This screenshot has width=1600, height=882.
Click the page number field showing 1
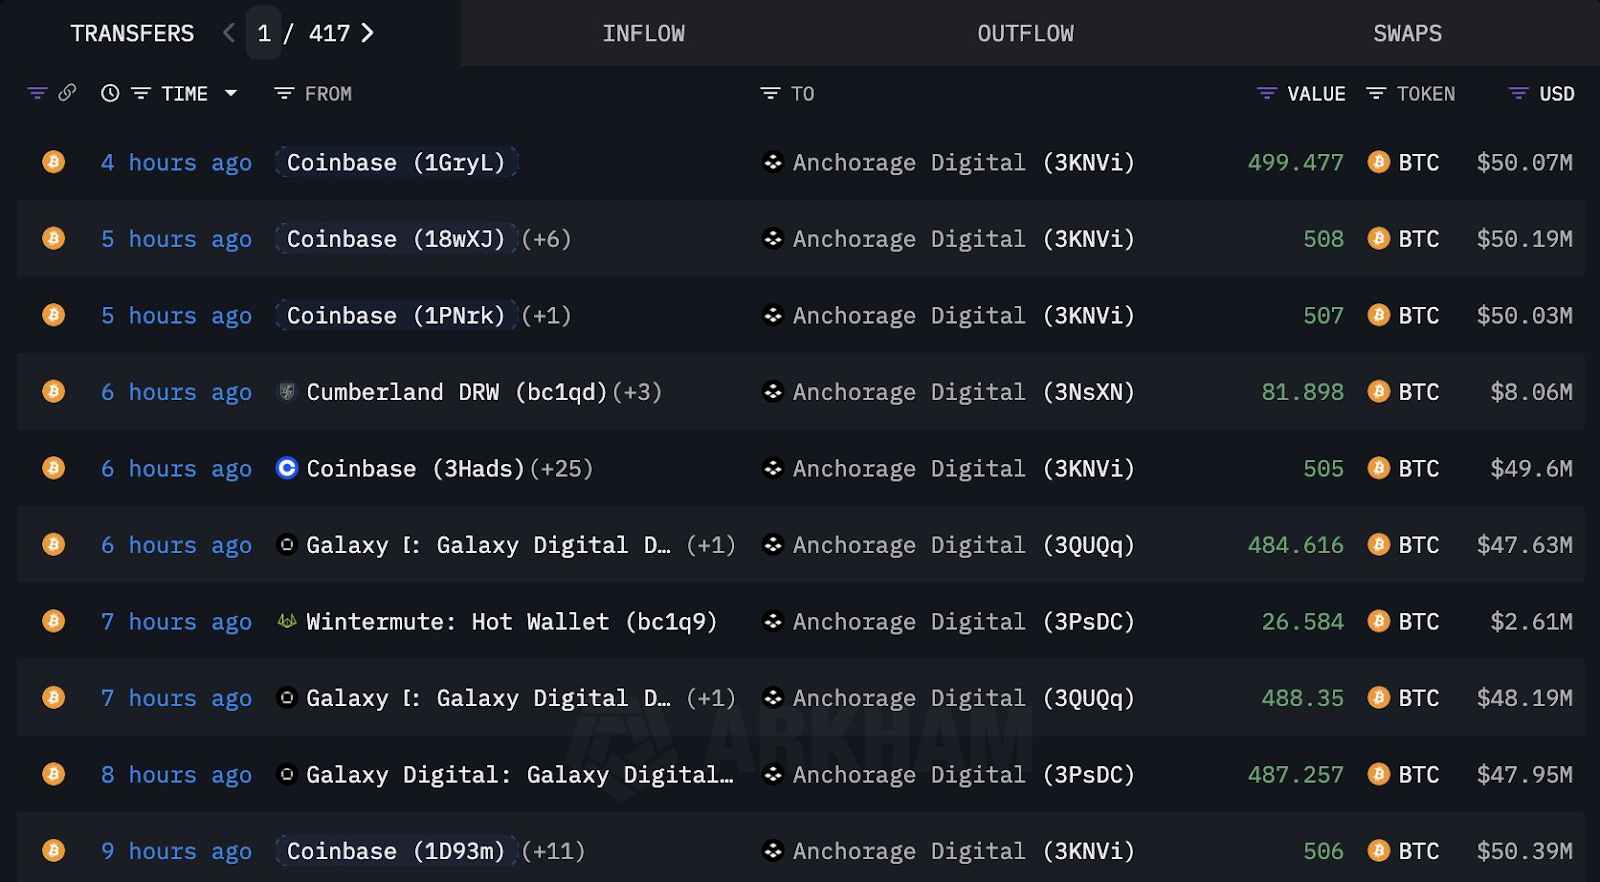tap(264, 33)
